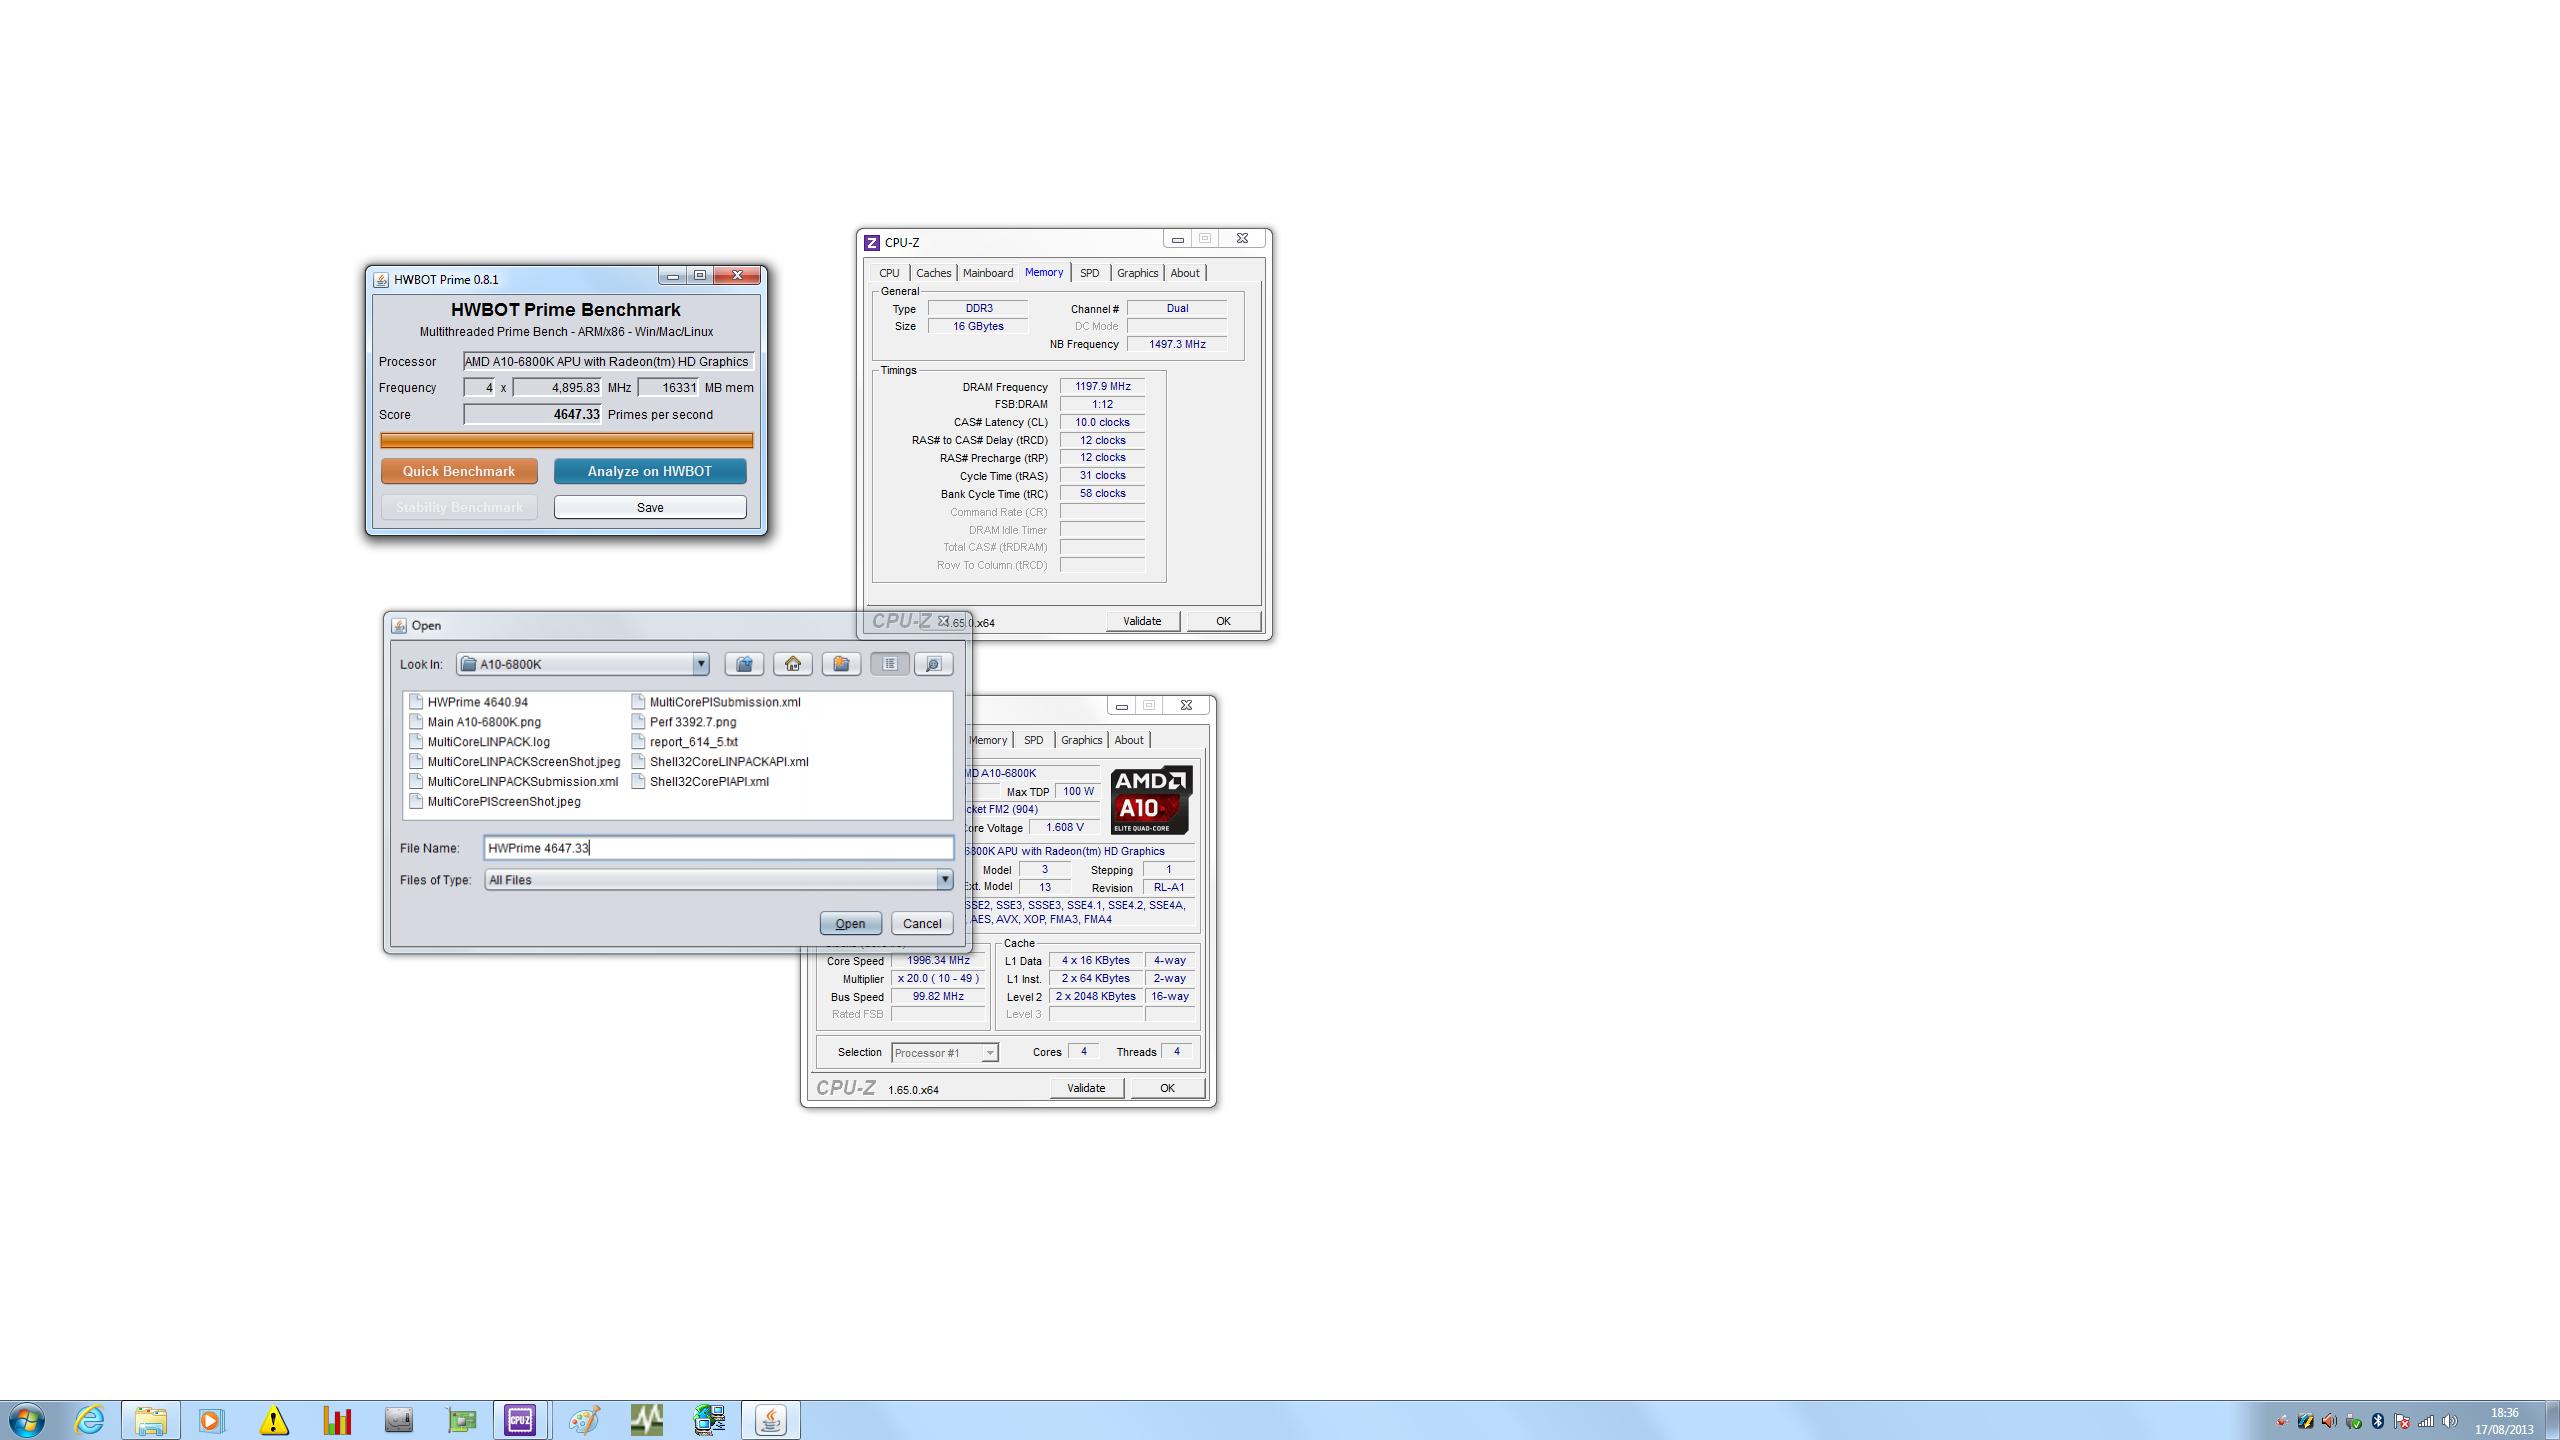Launch Internet Explorer from taskbar
The height and width of the screenshot is (1440, 2560).
90,1420
